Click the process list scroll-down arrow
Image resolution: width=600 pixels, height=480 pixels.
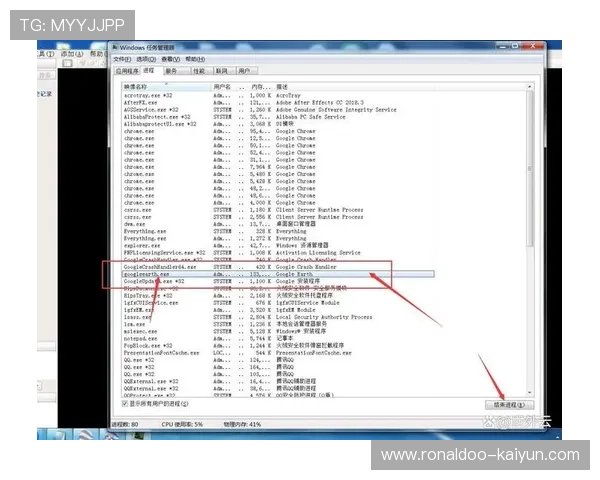pos(530,393)
